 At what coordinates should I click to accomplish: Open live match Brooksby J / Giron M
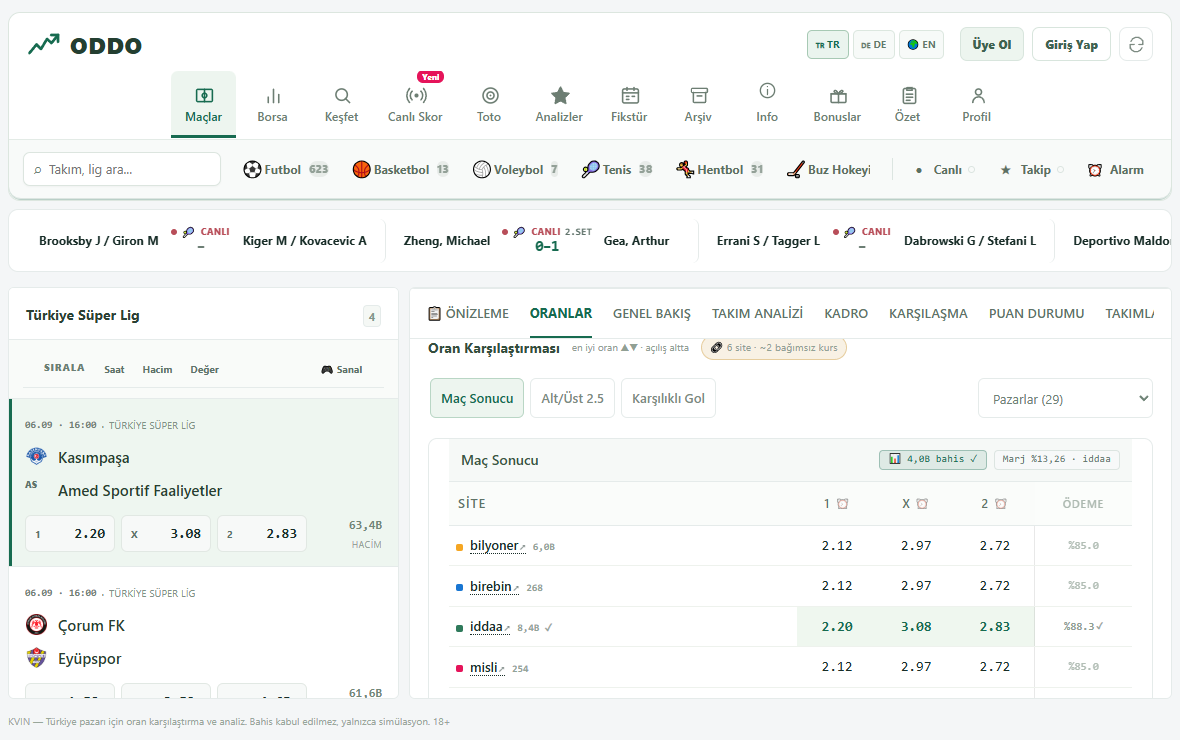click(x=202, y=241)
